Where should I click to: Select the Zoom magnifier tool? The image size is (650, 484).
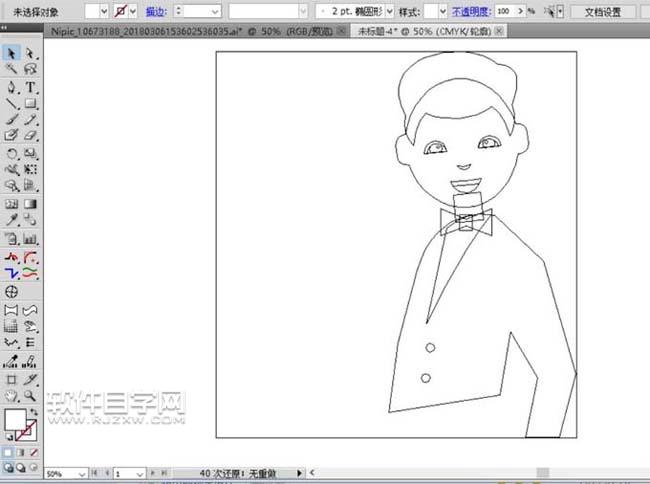tap(31, 396)
